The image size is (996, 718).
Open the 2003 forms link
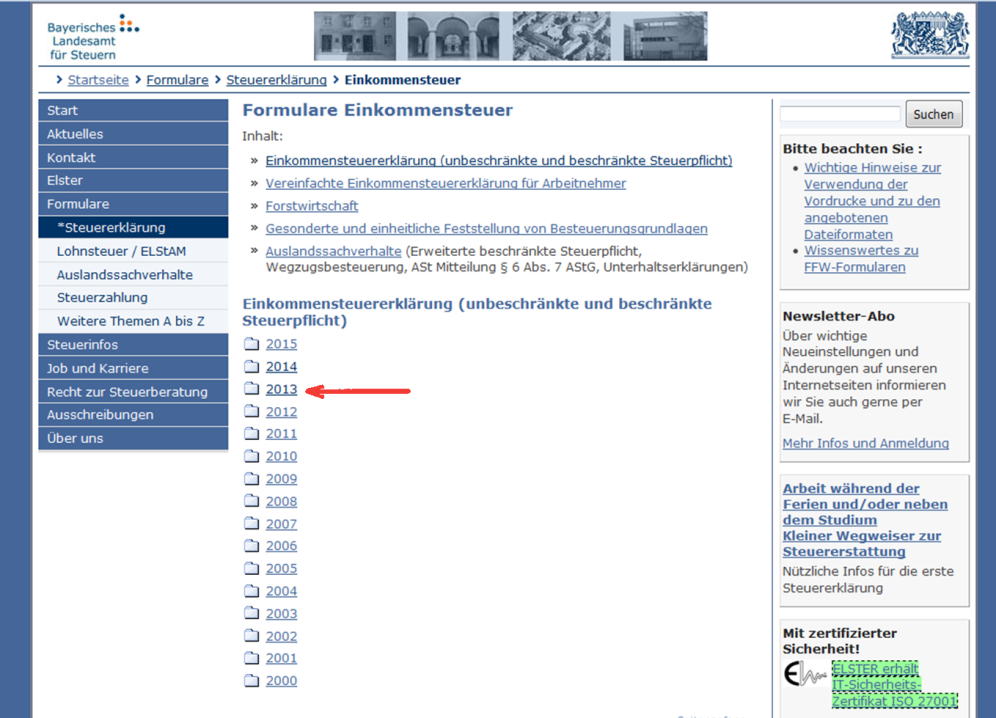pyautogui.click(x=281, y=614)
